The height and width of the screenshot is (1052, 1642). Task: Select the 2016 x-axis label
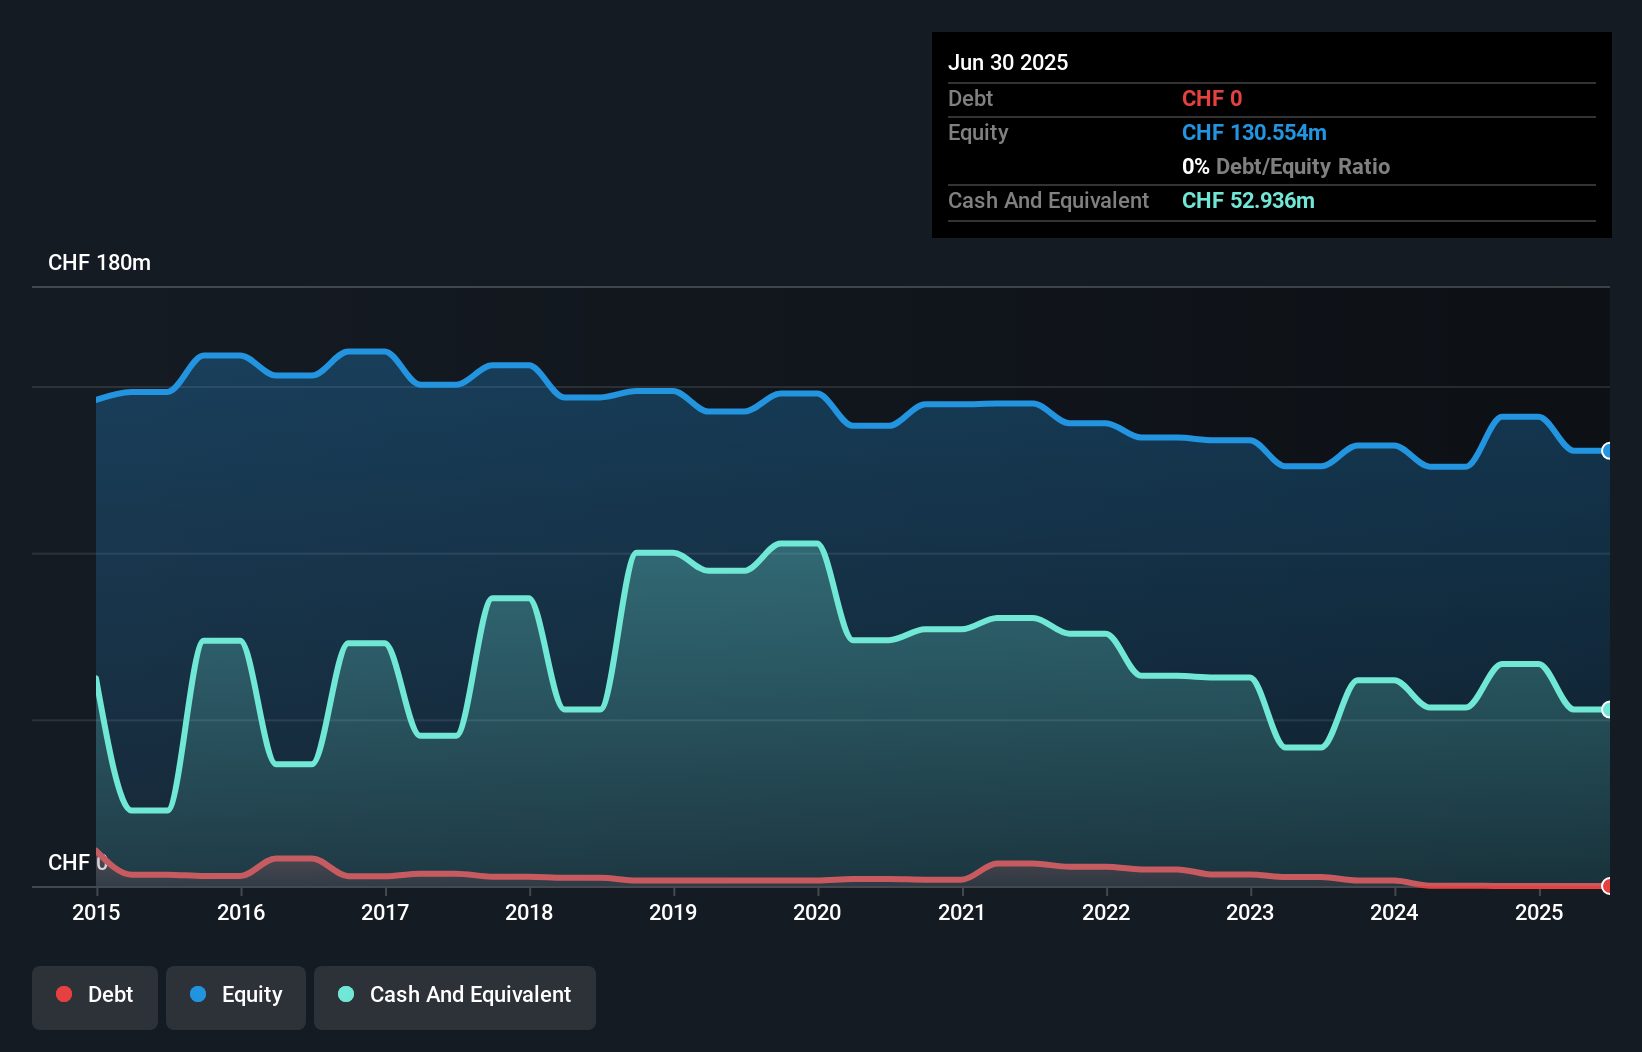pyautogui.click(x=241, y=912)
